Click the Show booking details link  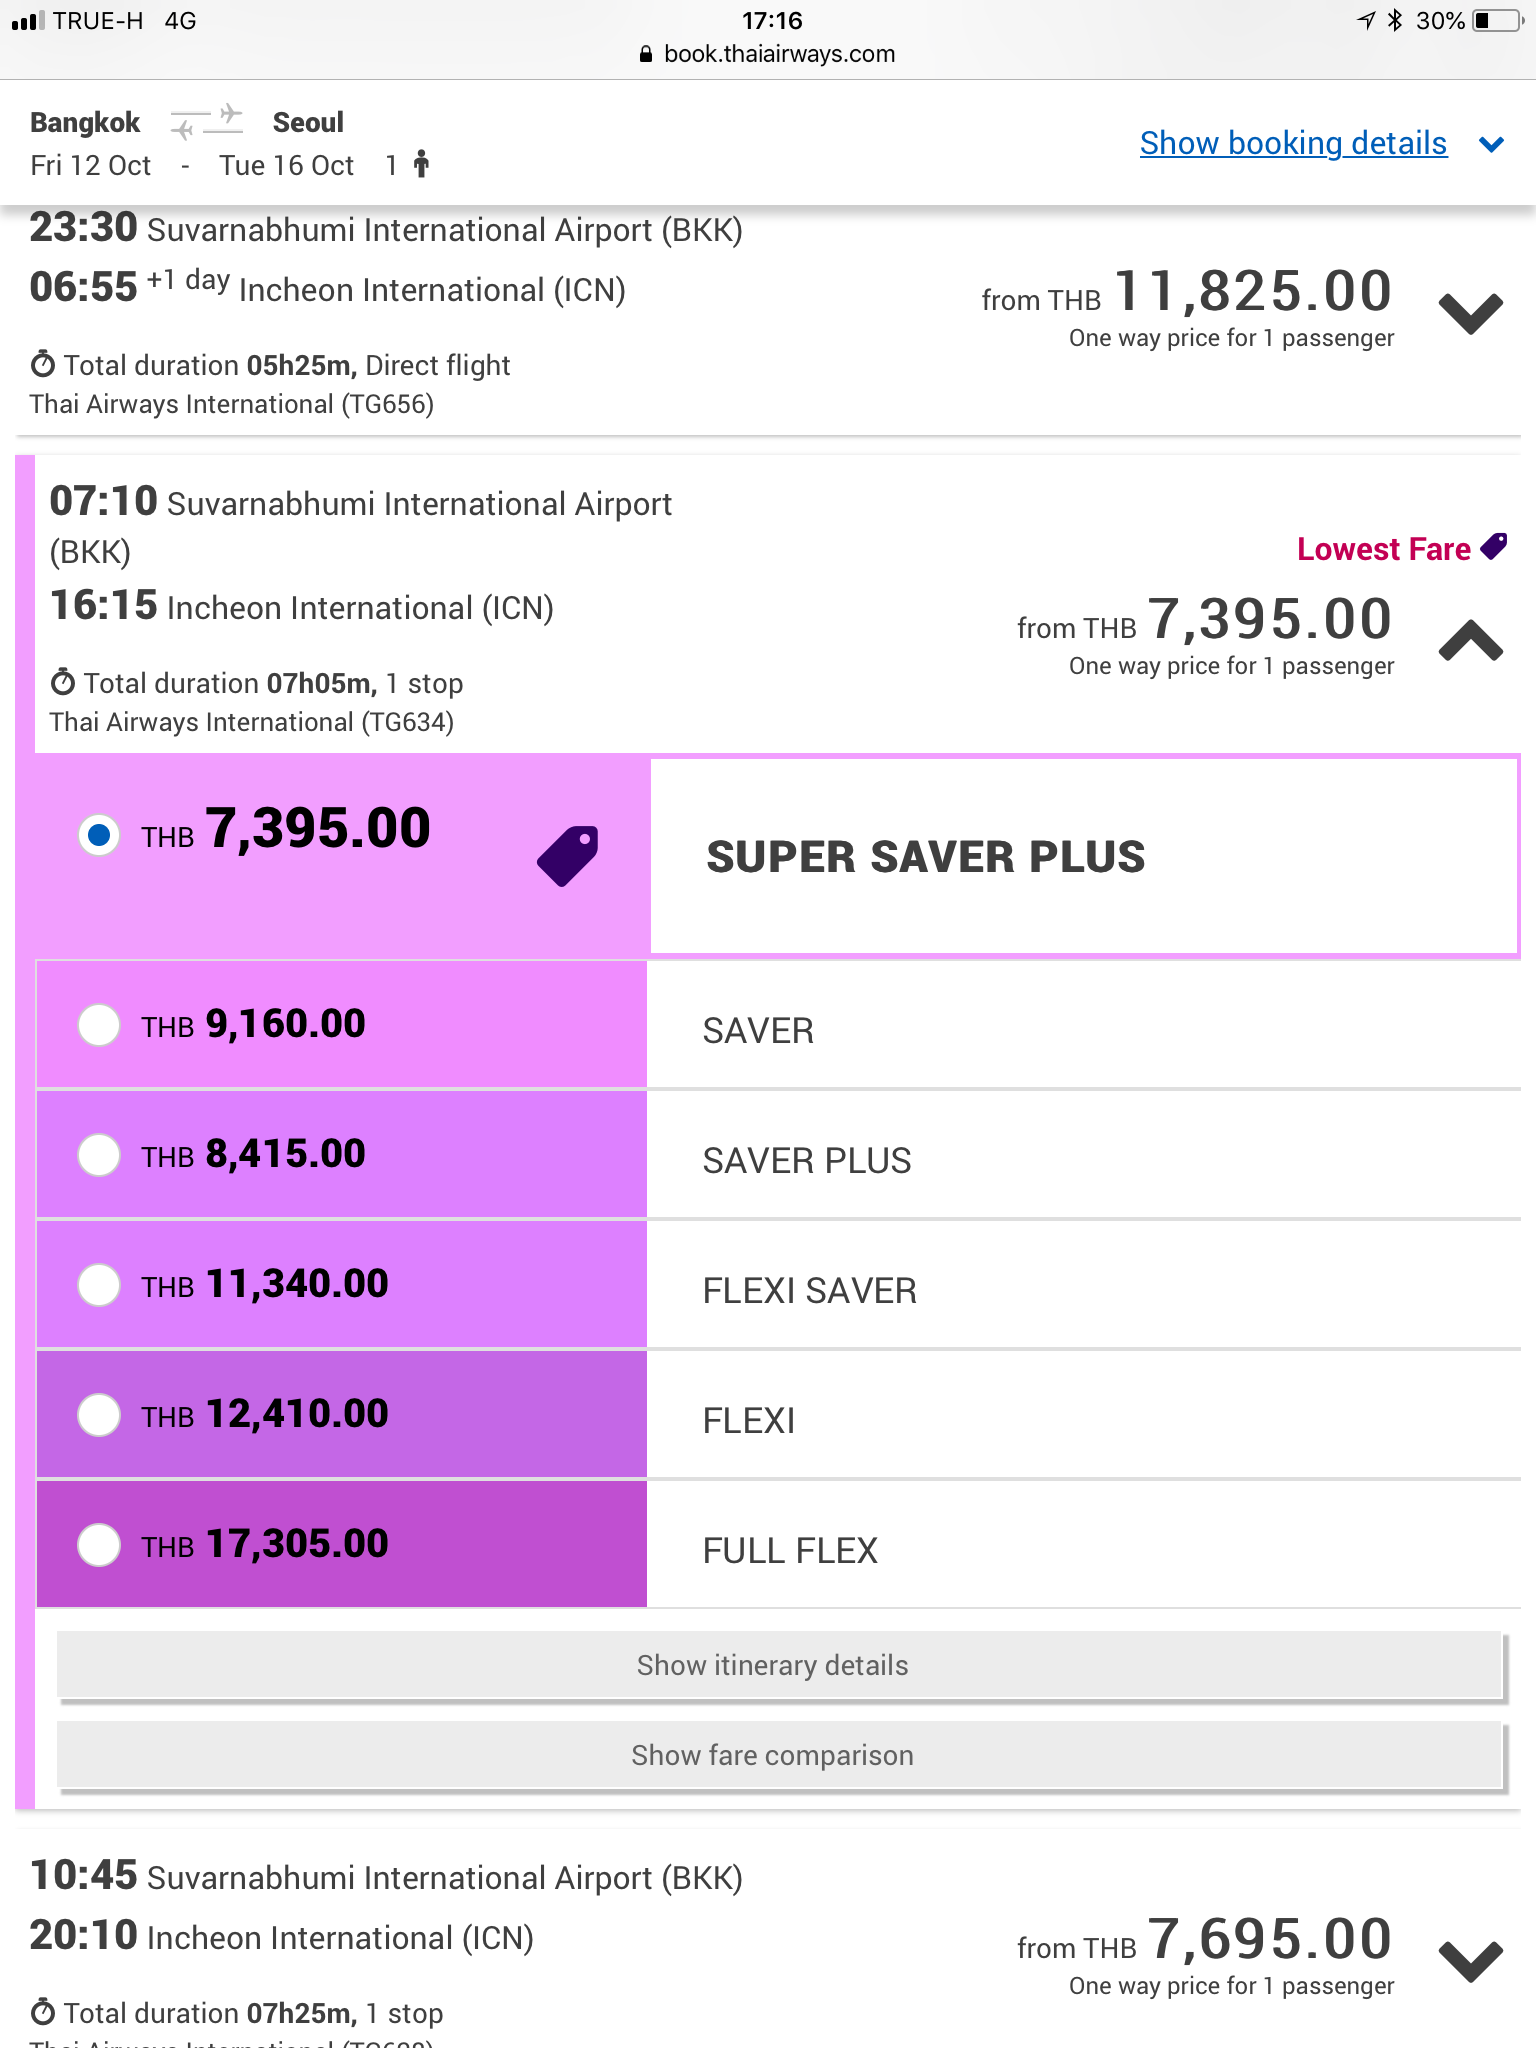[1293, 143]
